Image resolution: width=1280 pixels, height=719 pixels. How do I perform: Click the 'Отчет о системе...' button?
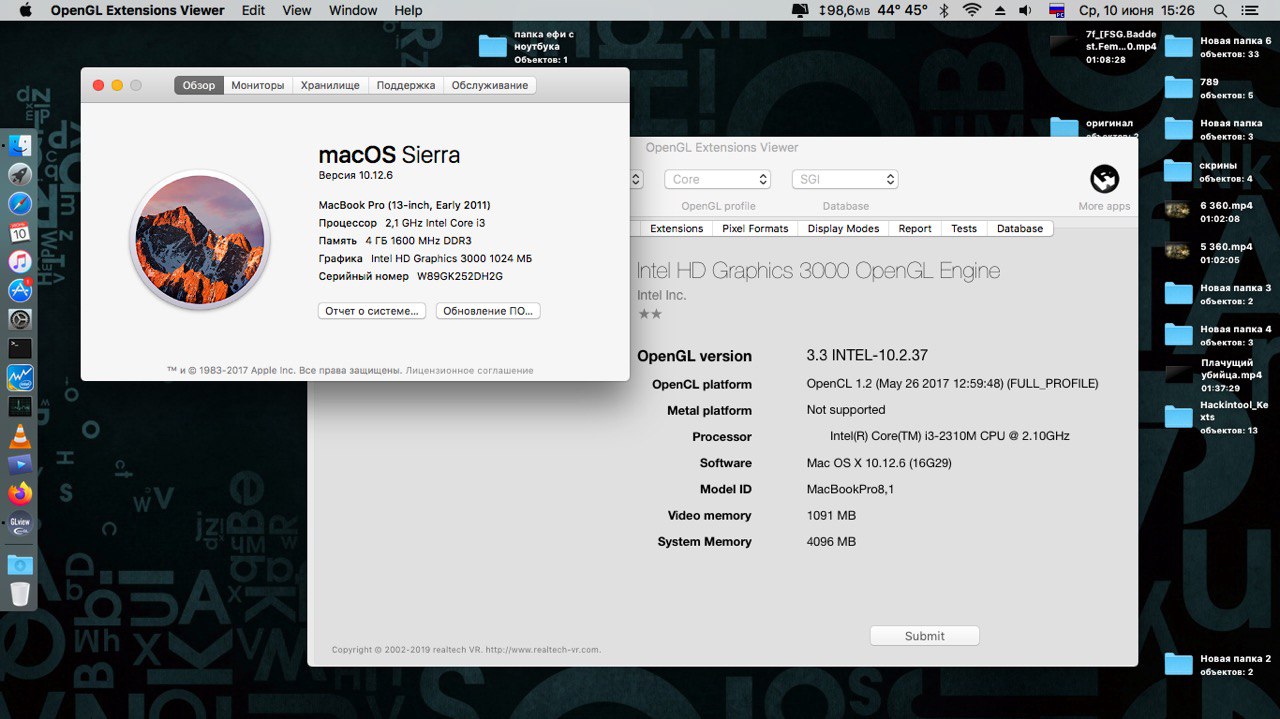tap(372, 311)
